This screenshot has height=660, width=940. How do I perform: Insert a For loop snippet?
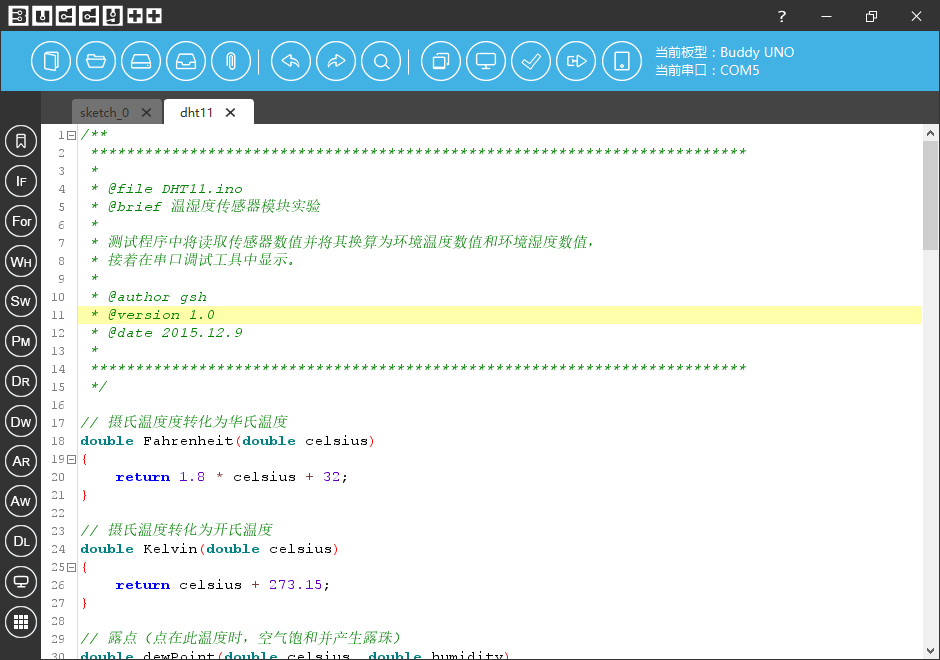(x=21, y=221)
